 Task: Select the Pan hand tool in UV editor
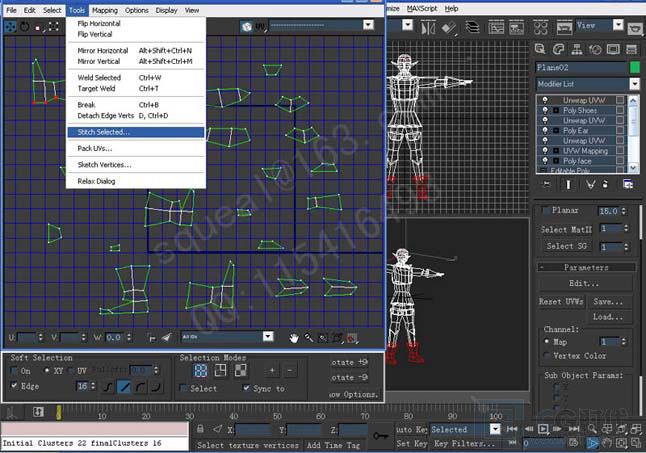click(x=293, y=338)
